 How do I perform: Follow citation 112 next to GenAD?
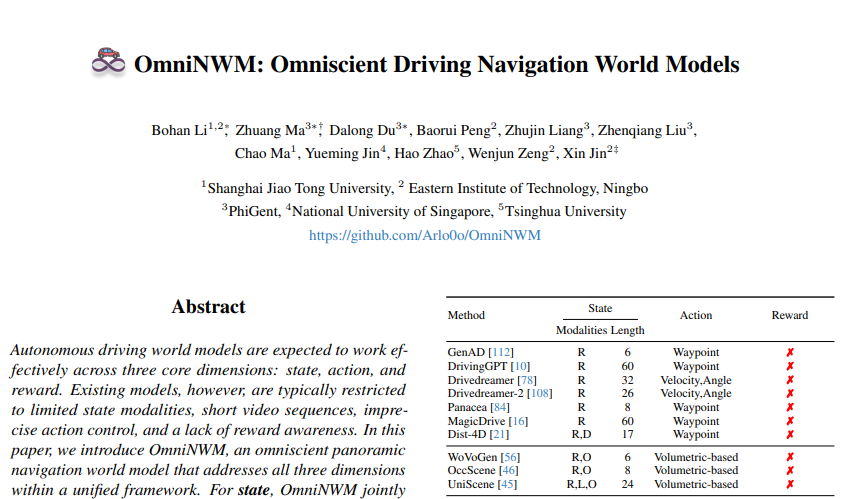(500, 353)
